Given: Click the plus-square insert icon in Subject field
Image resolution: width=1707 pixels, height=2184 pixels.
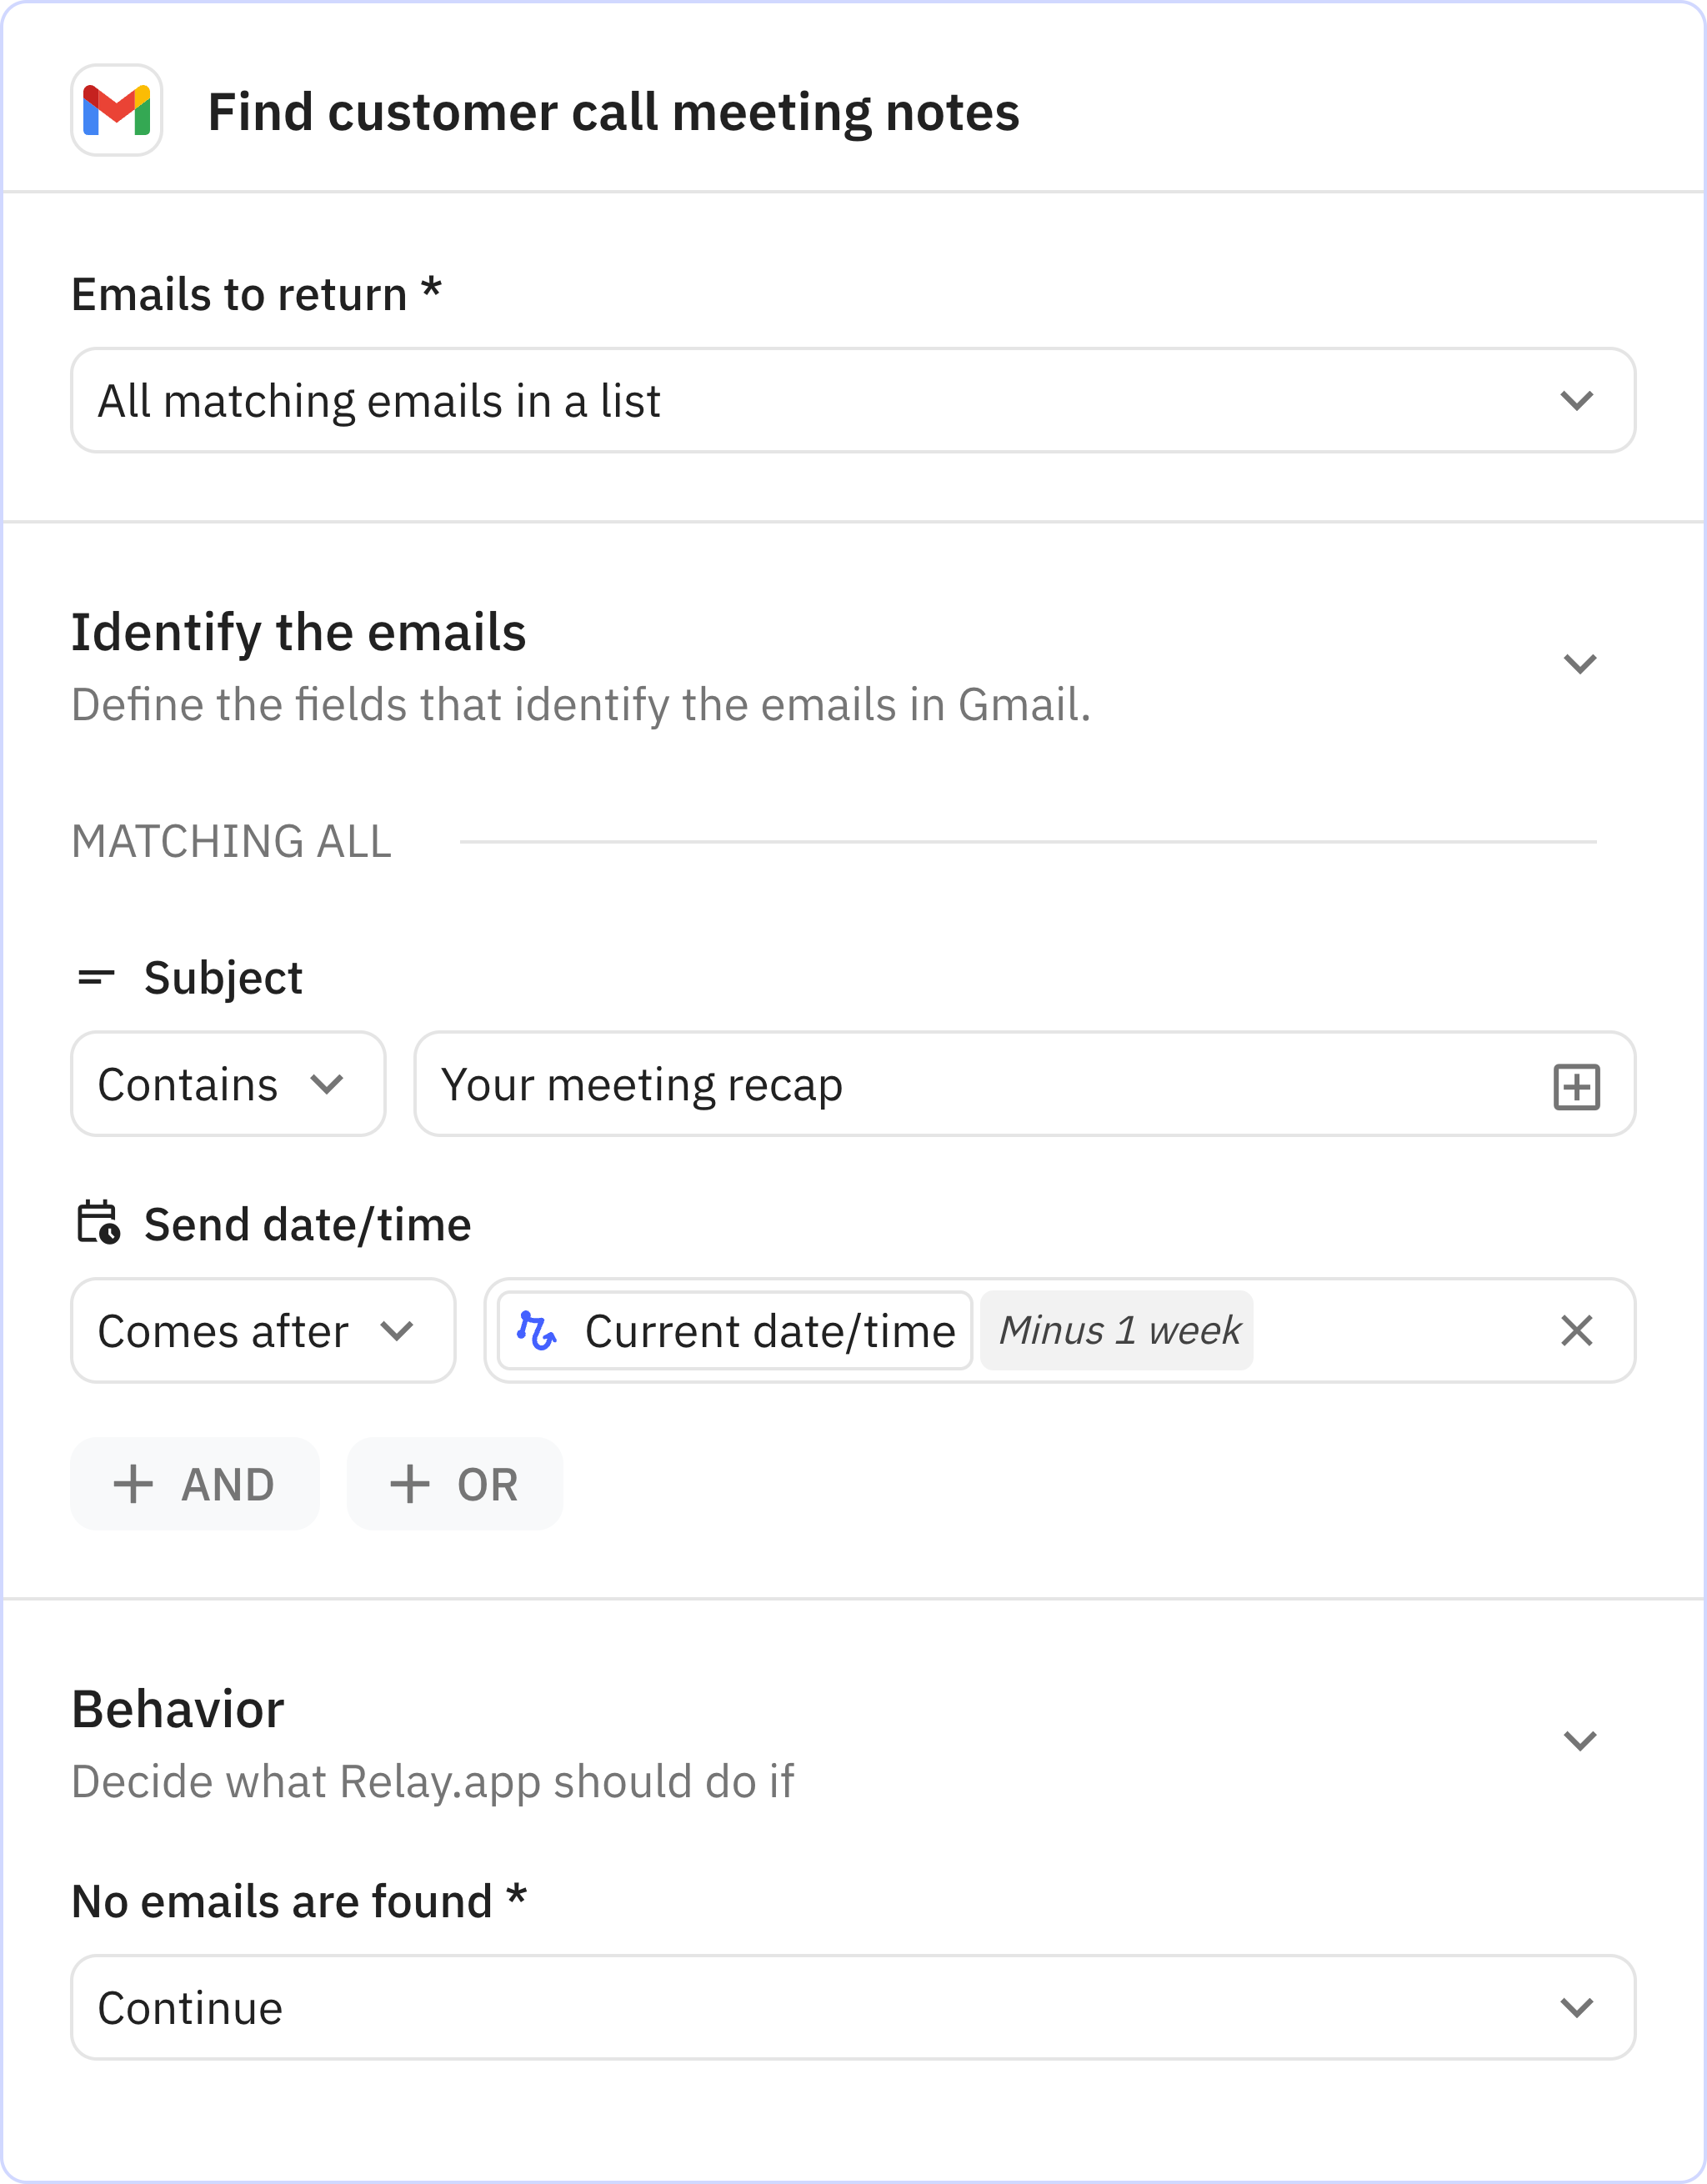Looking at the screenshot, I should (x=1576, y=1087).
